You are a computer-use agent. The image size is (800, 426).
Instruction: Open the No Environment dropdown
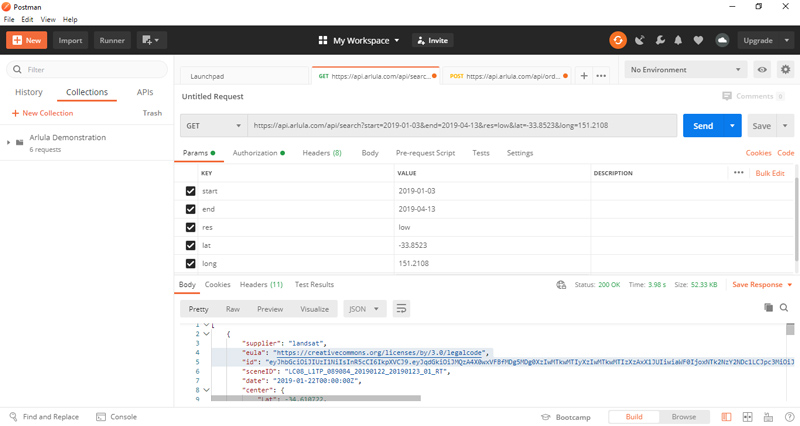coord(686,69)
